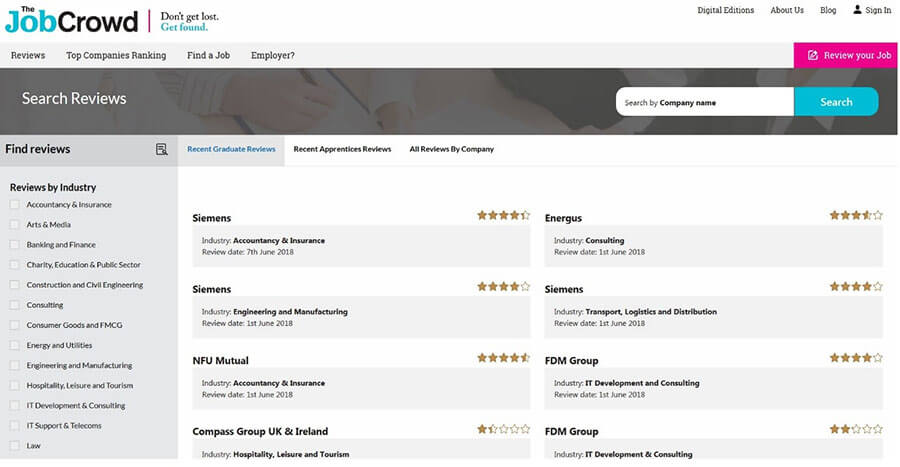Click the JobCrowd logo

click(x=70, y=19)
